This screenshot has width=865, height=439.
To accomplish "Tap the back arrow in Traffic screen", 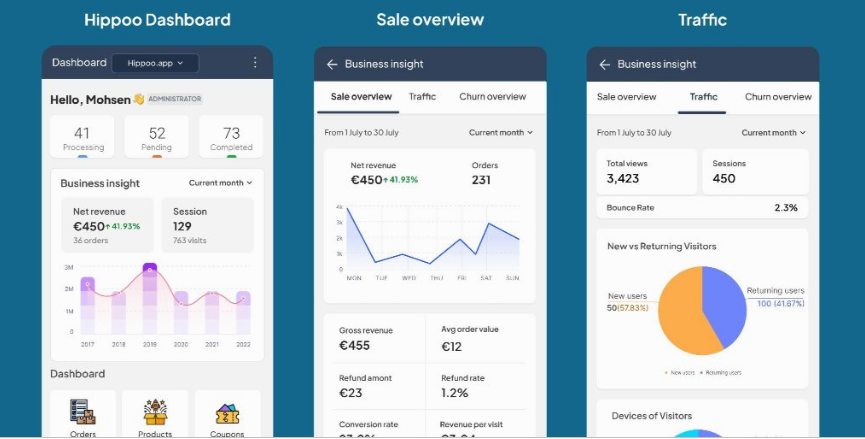I will click(605, 65).
